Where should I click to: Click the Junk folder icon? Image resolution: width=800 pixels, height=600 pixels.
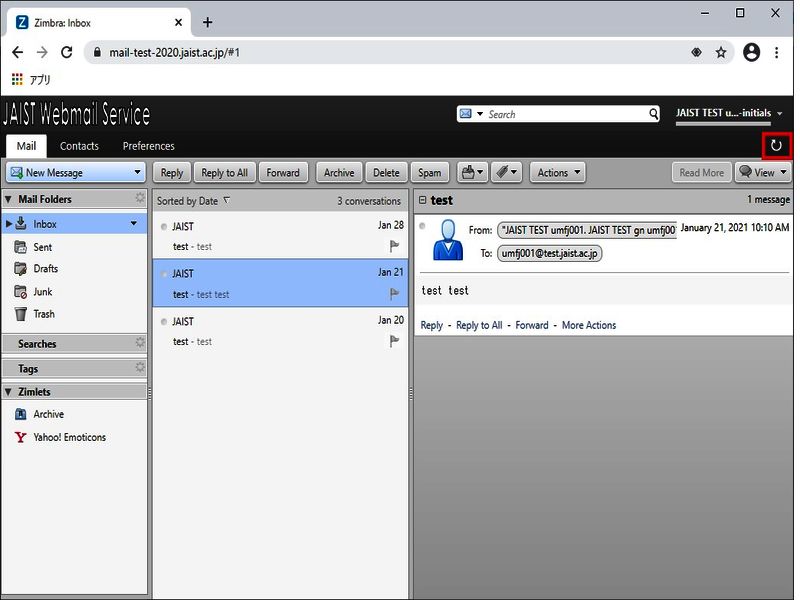tap(20, 292)
